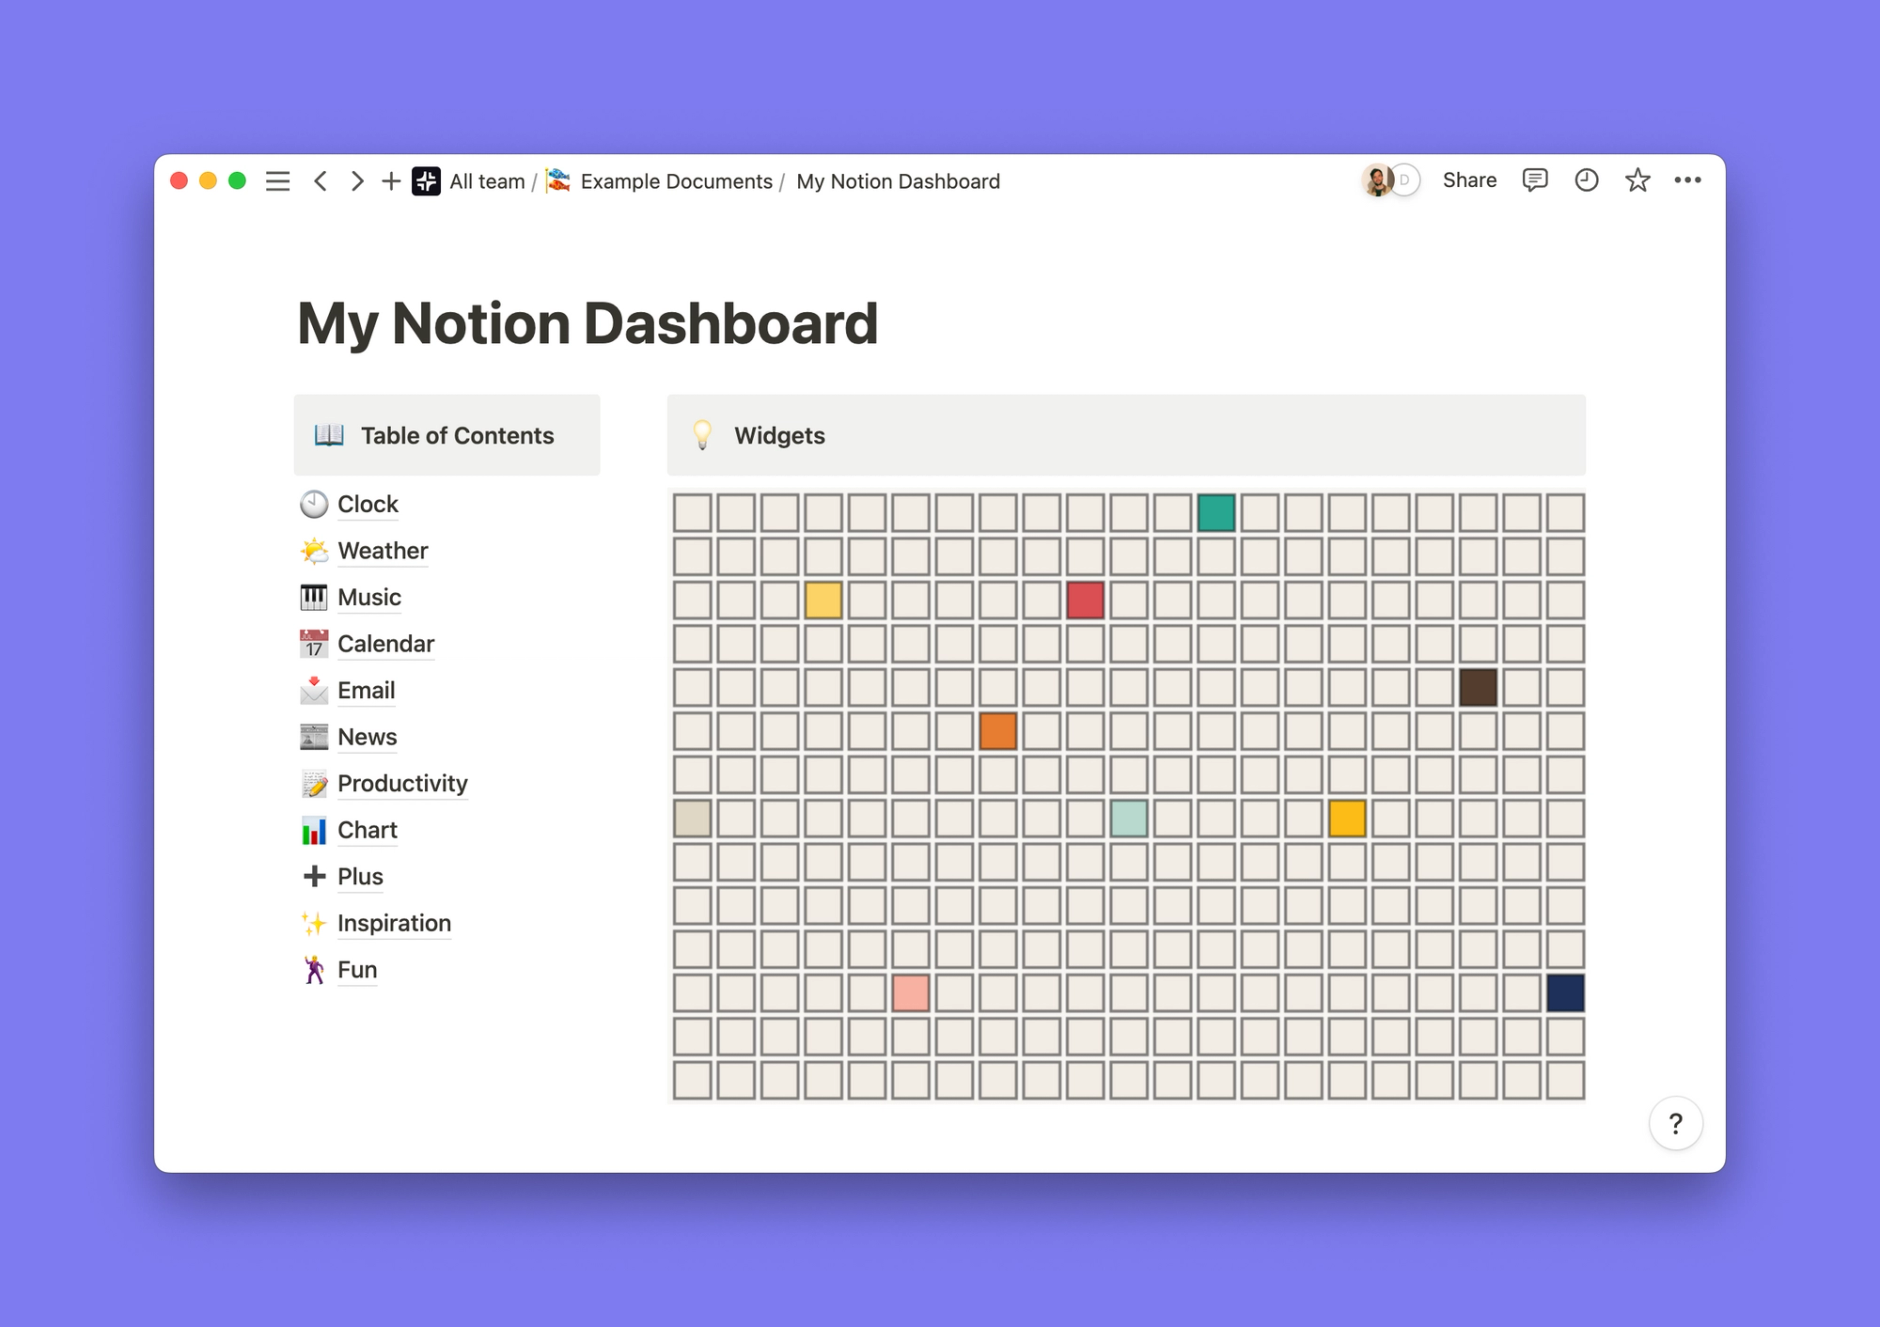Click the Example Documents page icon
Viewport: 1880px width, 1327px height.
[x=559, y=181]
